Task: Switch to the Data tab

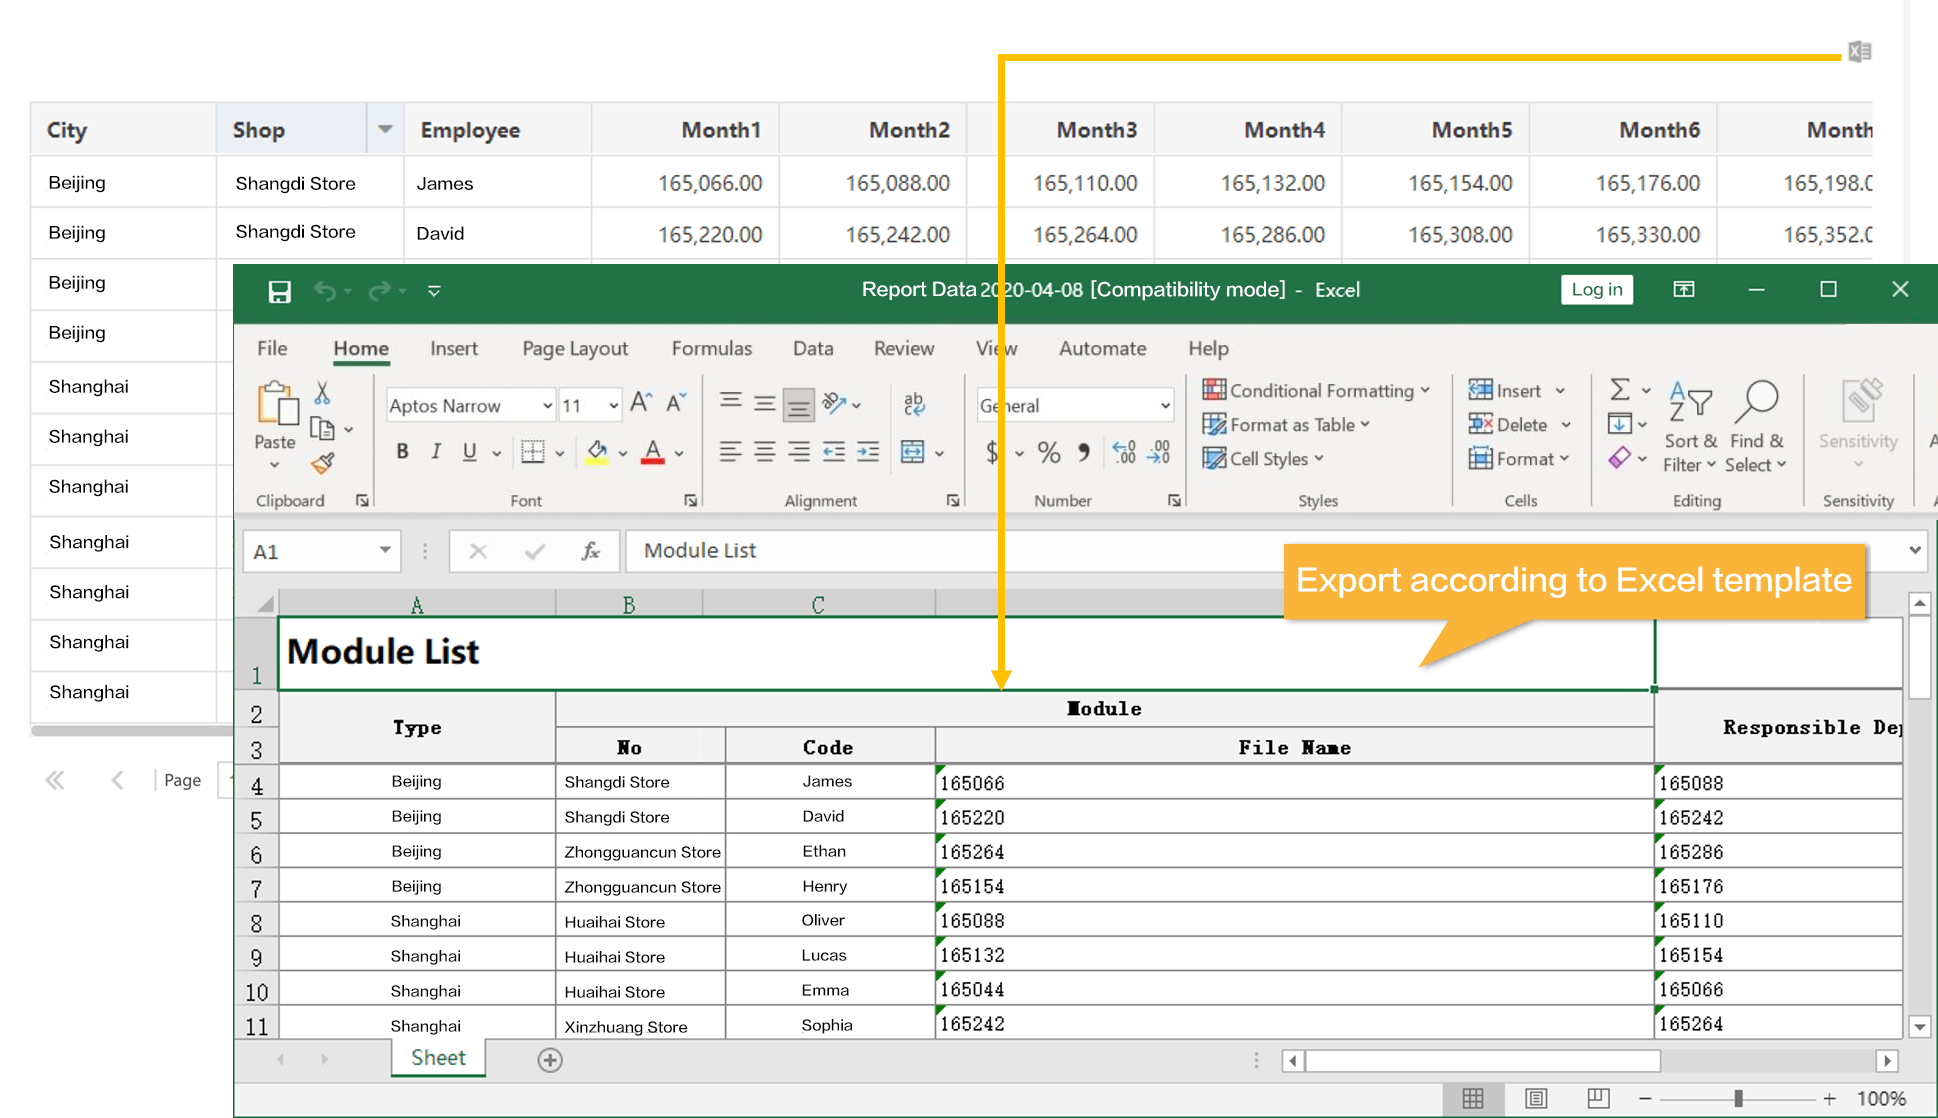Action: click(x=813, y=348)
